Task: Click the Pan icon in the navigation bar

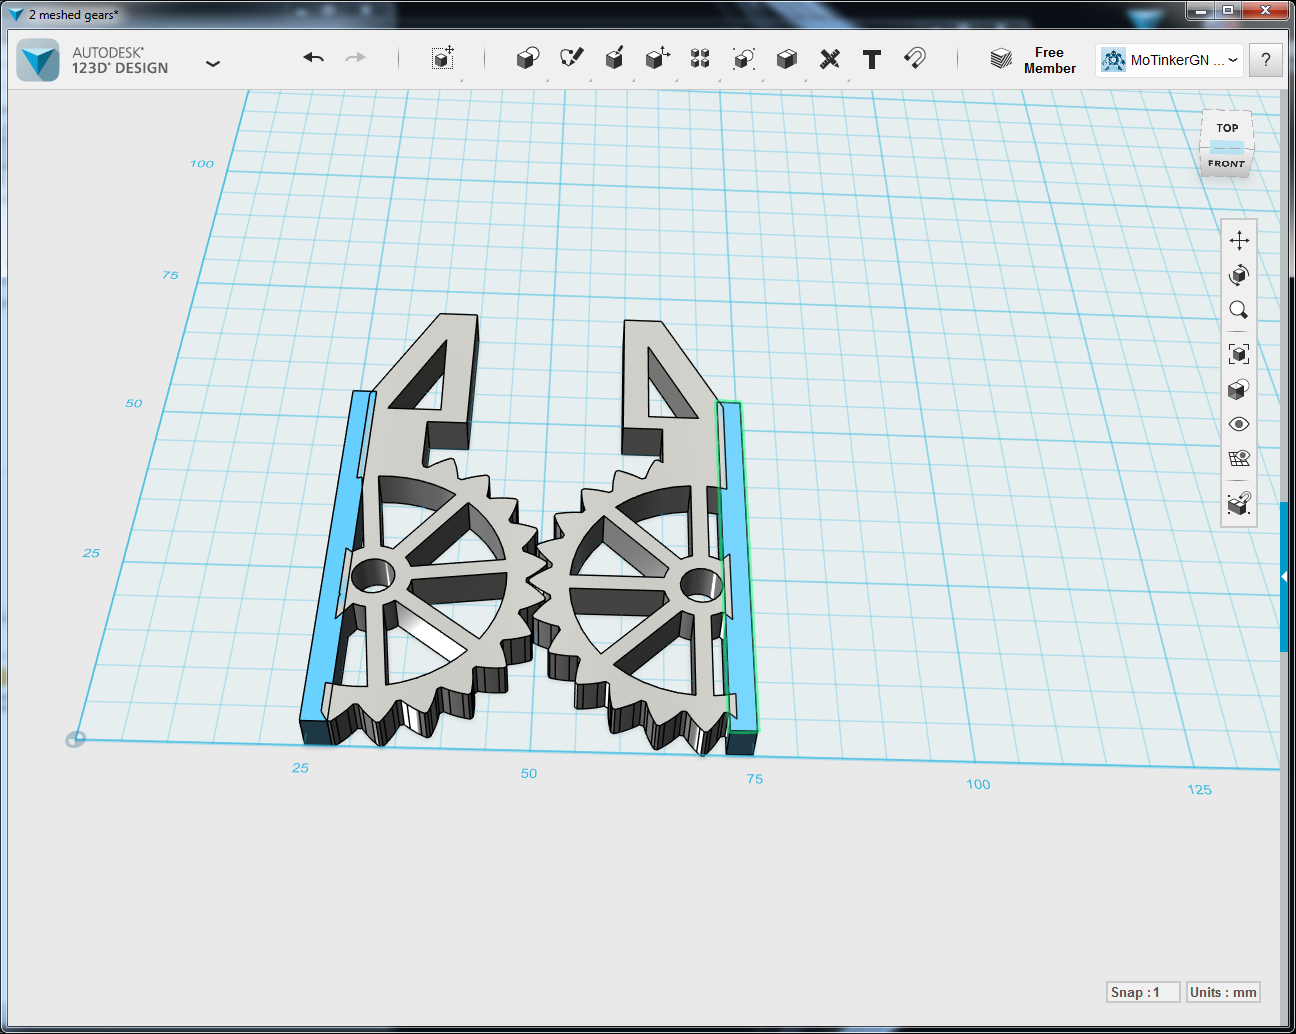Action: (x=1238, y=240)
